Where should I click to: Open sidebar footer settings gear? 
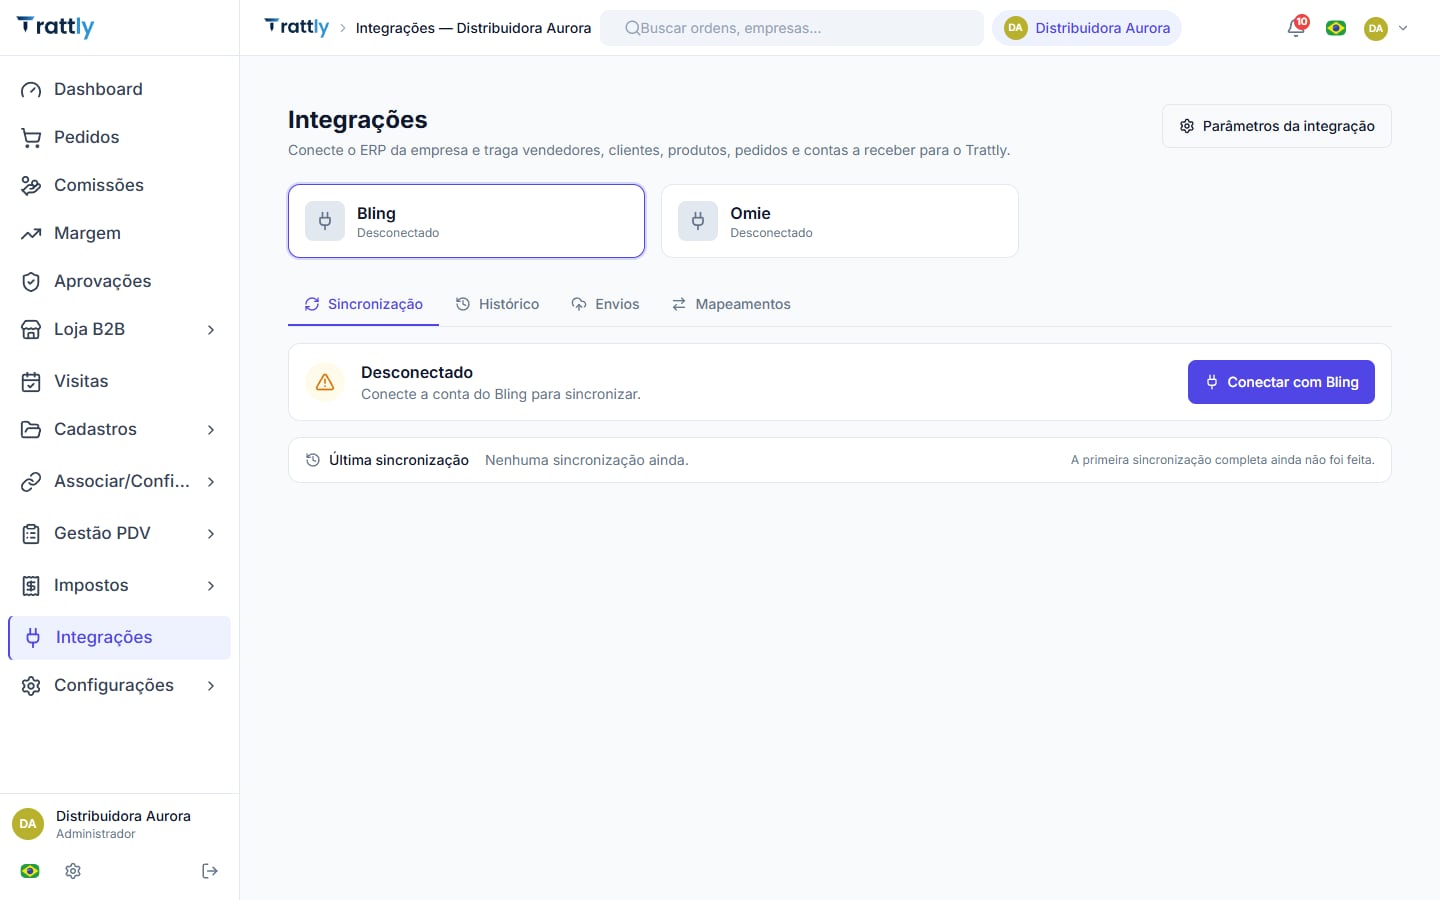tap(73, 871)
